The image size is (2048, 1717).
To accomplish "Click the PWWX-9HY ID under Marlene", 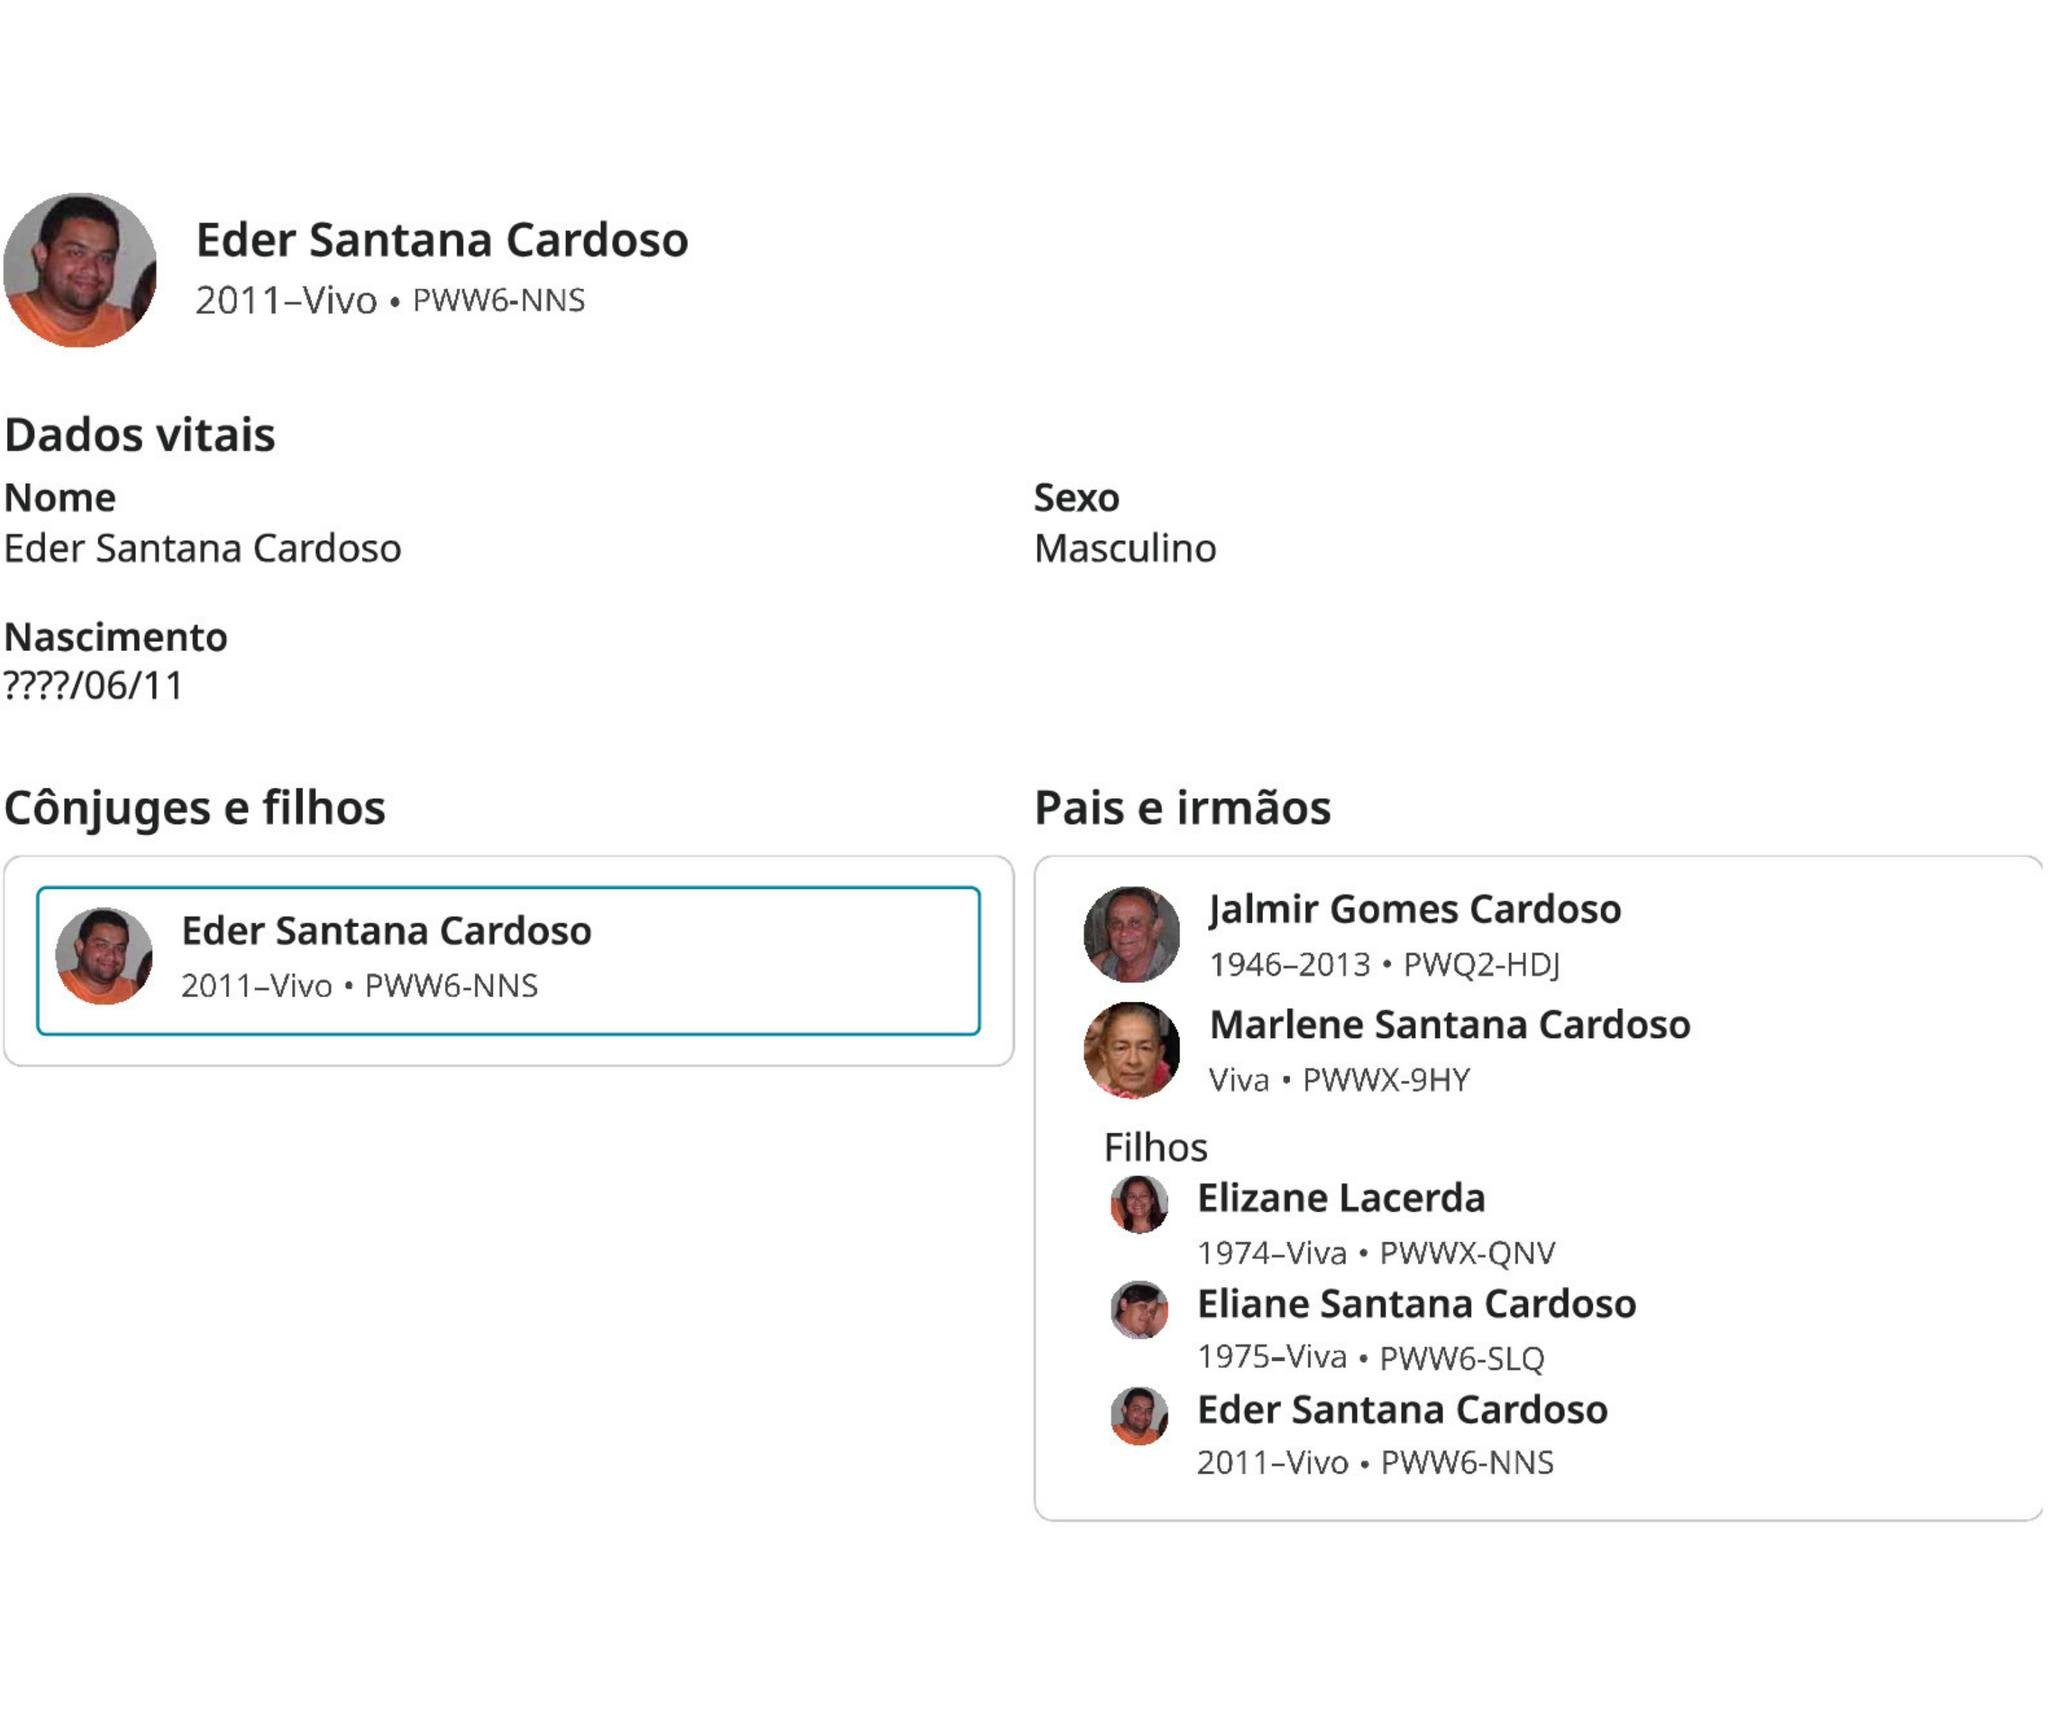I will pos(1386,1080).
